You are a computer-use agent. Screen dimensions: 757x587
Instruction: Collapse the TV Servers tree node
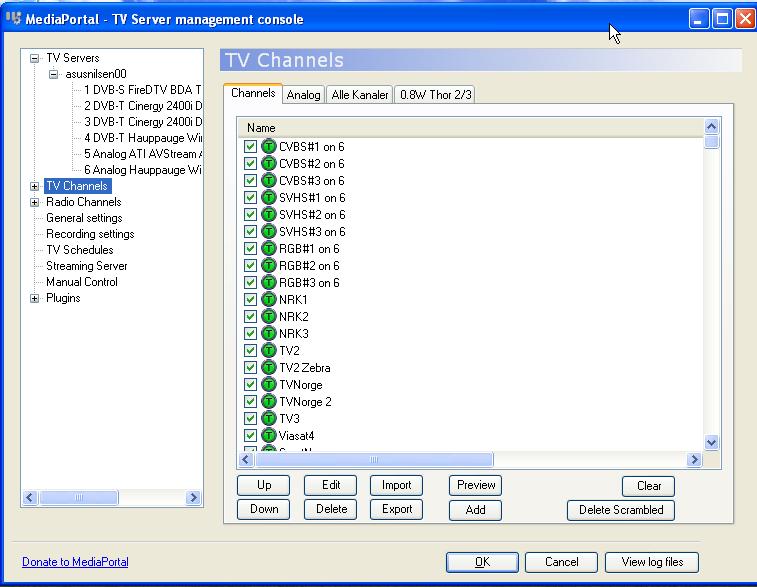tap(34, 58)
